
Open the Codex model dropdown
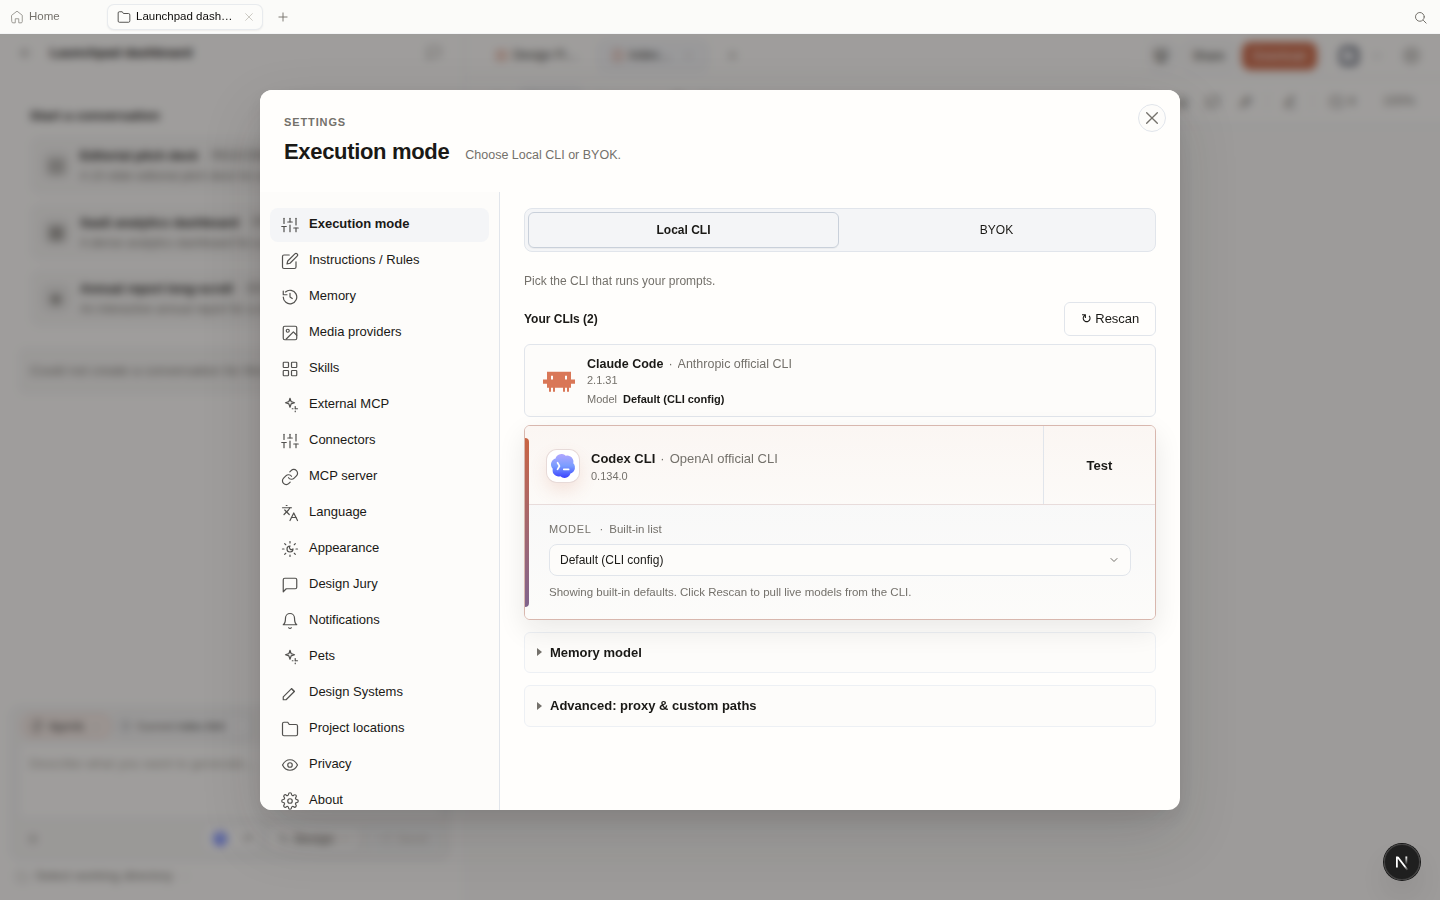pos(840,560)
